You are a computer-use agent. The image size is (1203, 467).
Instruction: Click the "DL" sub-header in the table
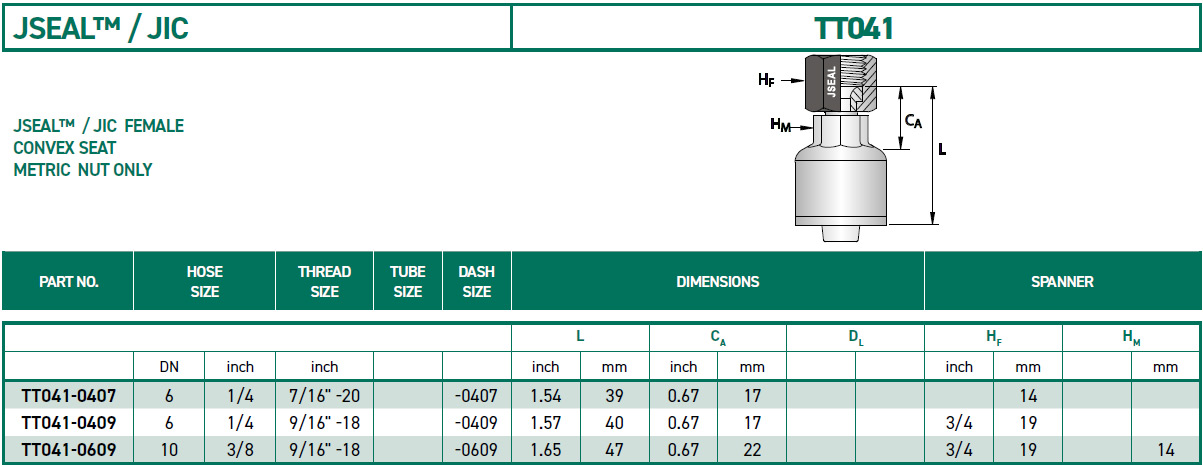(x=856, y=339)
